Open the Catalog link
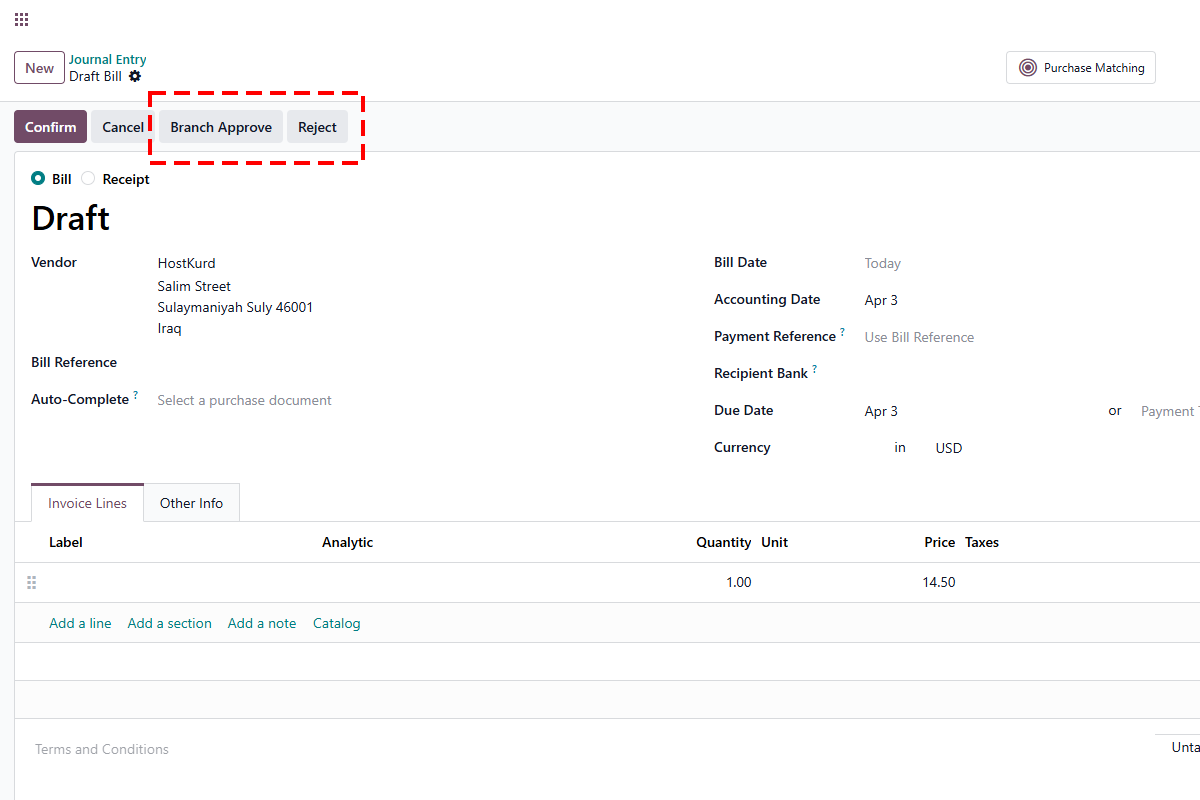Viewport: 1200px width, 800px height. tap(336, 623)
